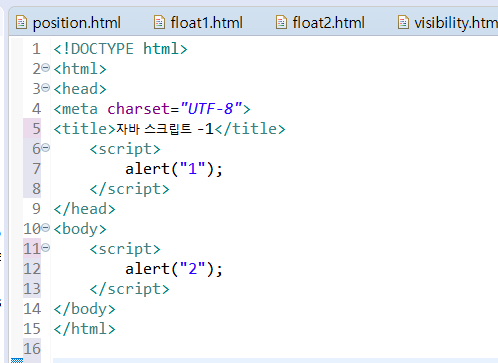This screenshot has height=363, width=498.
Task: Click the </script> tag on line 13
Action: (x=130, y=289)
